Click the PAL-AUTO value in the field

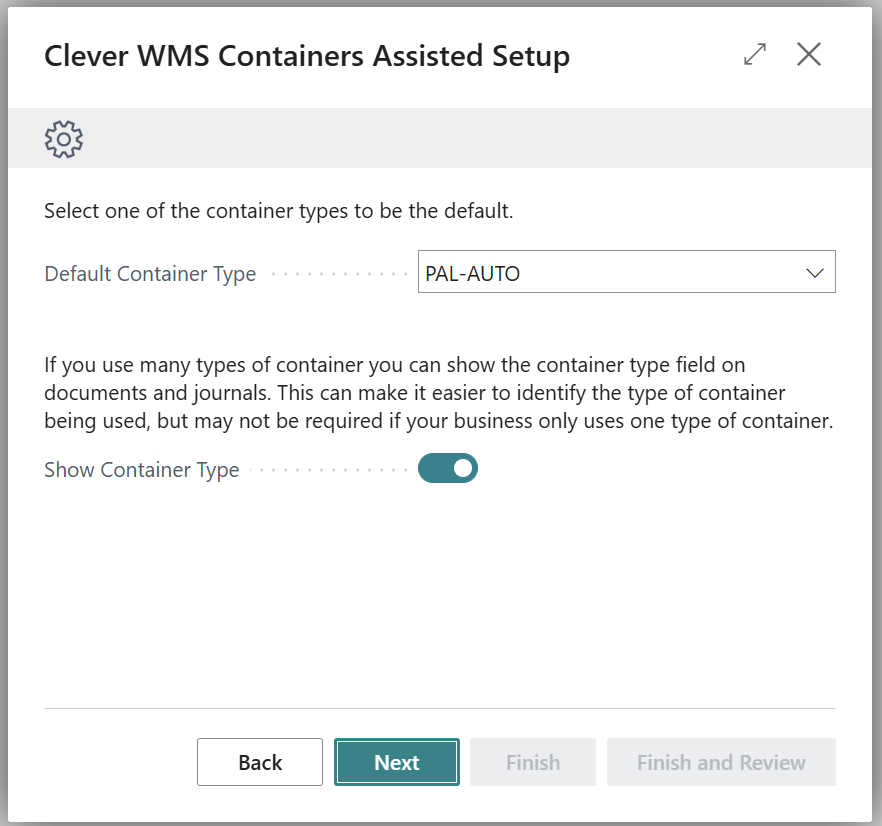click(473, 273)
